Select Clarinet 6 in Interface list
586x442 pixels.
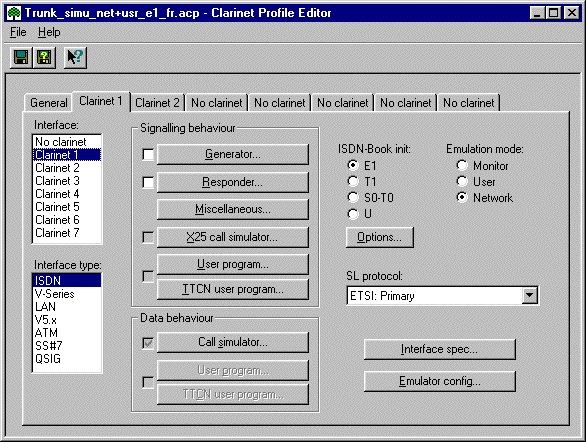click(x=67, y=220)
